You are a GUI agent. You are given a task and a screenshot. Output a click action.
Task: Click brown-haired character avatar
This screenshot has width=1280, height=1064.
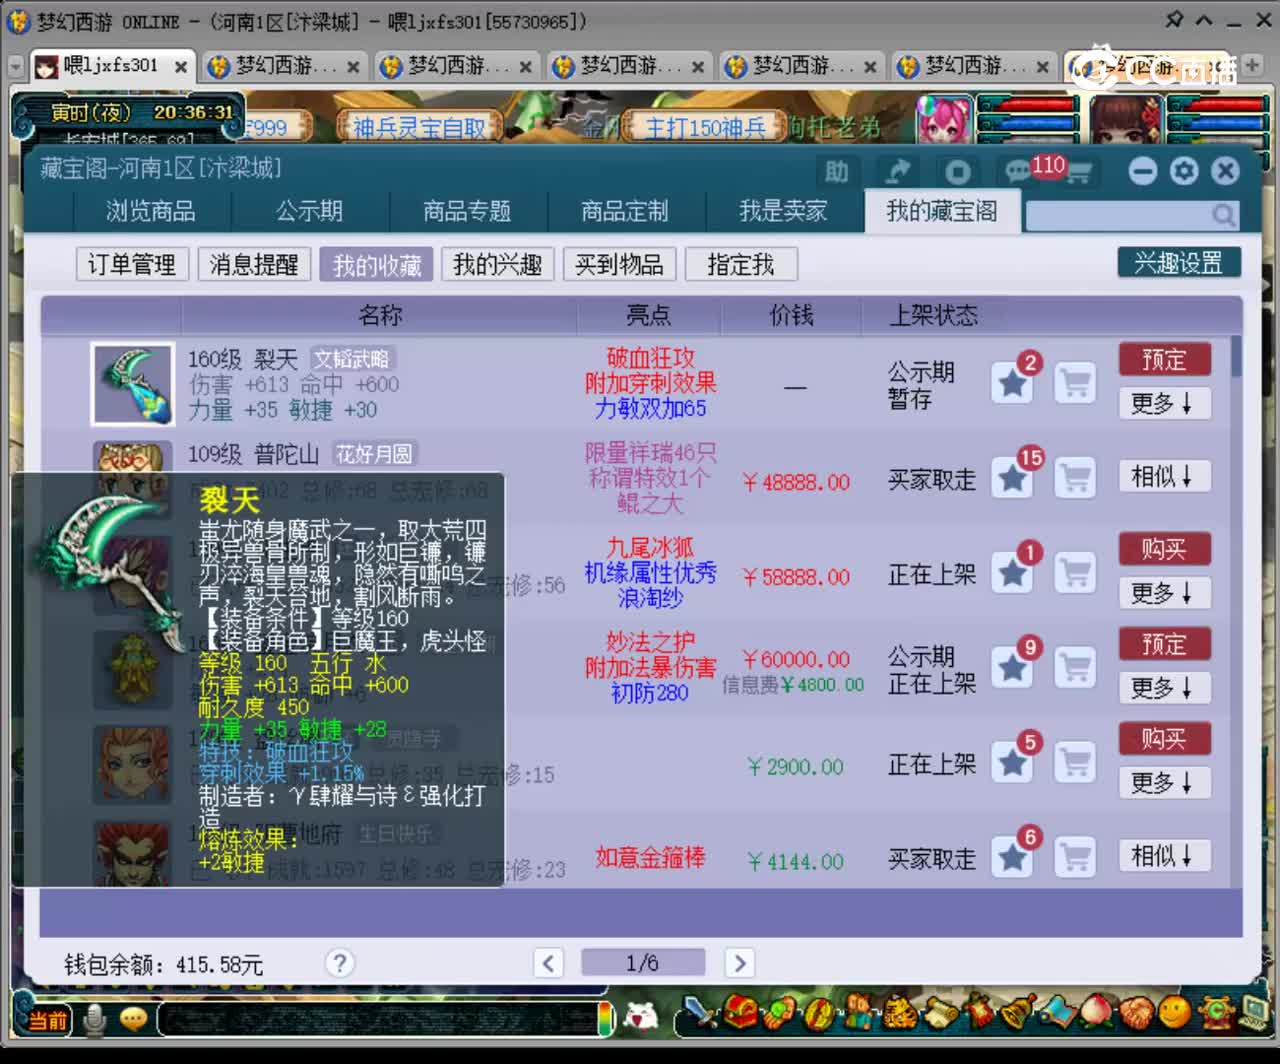click(x=1126, y=121)
